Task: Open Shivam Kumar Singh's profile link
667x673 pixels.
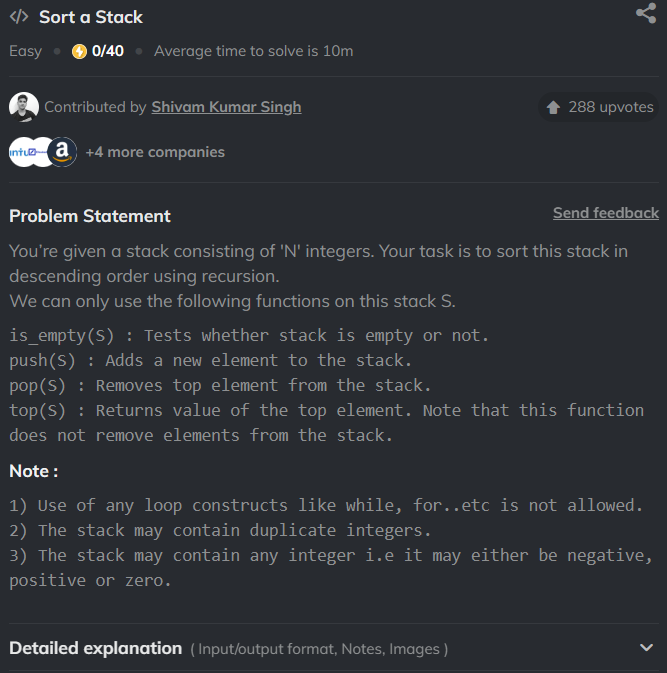Action: pos(226,107)
